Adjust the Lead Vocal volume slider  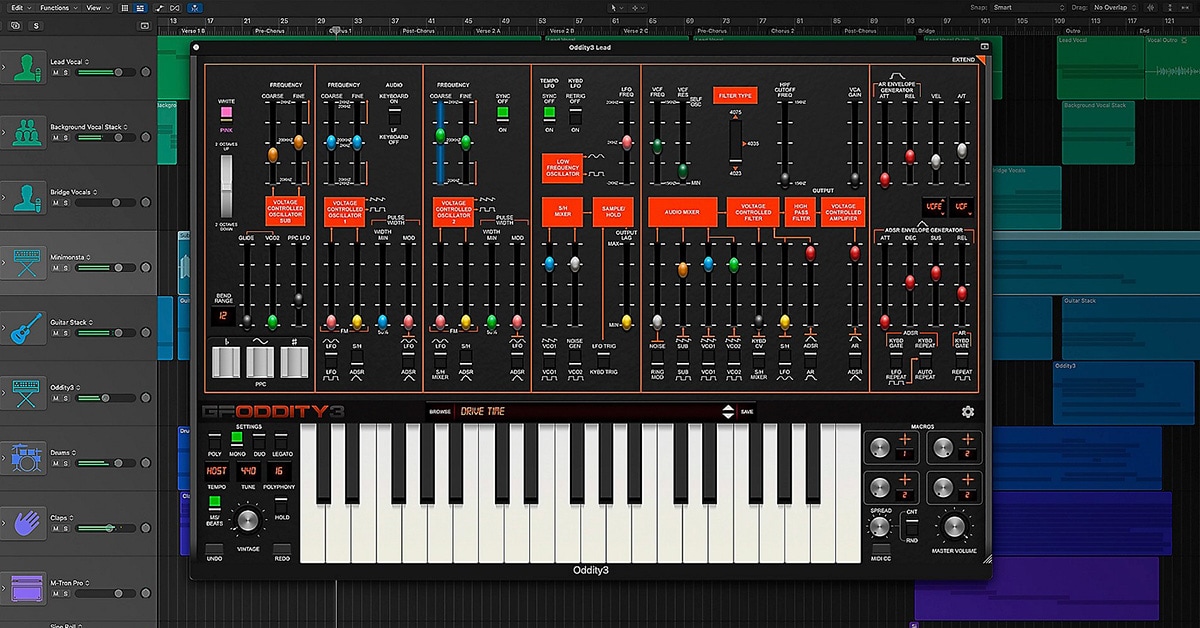[107, 73]
